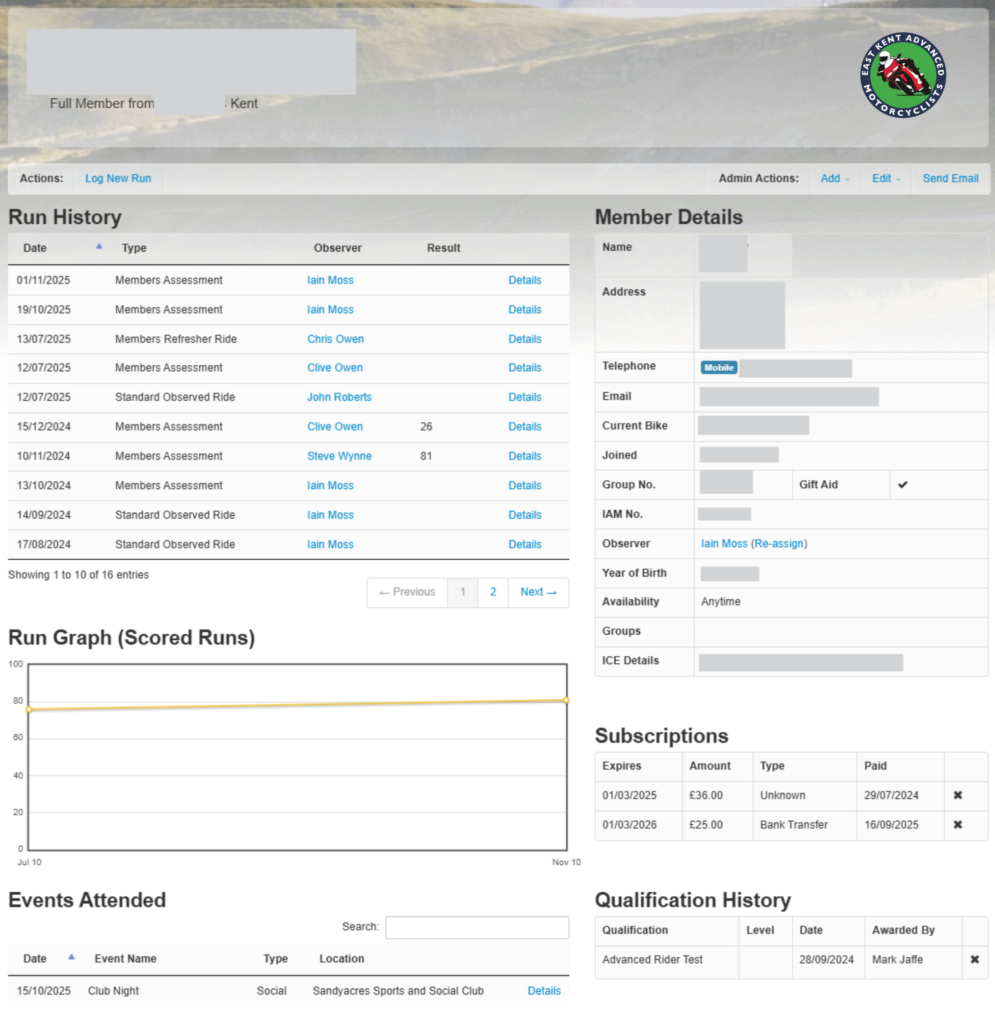
Task: Click the Next pagination button
Action: pyautogui.click(x=538, y=592)
